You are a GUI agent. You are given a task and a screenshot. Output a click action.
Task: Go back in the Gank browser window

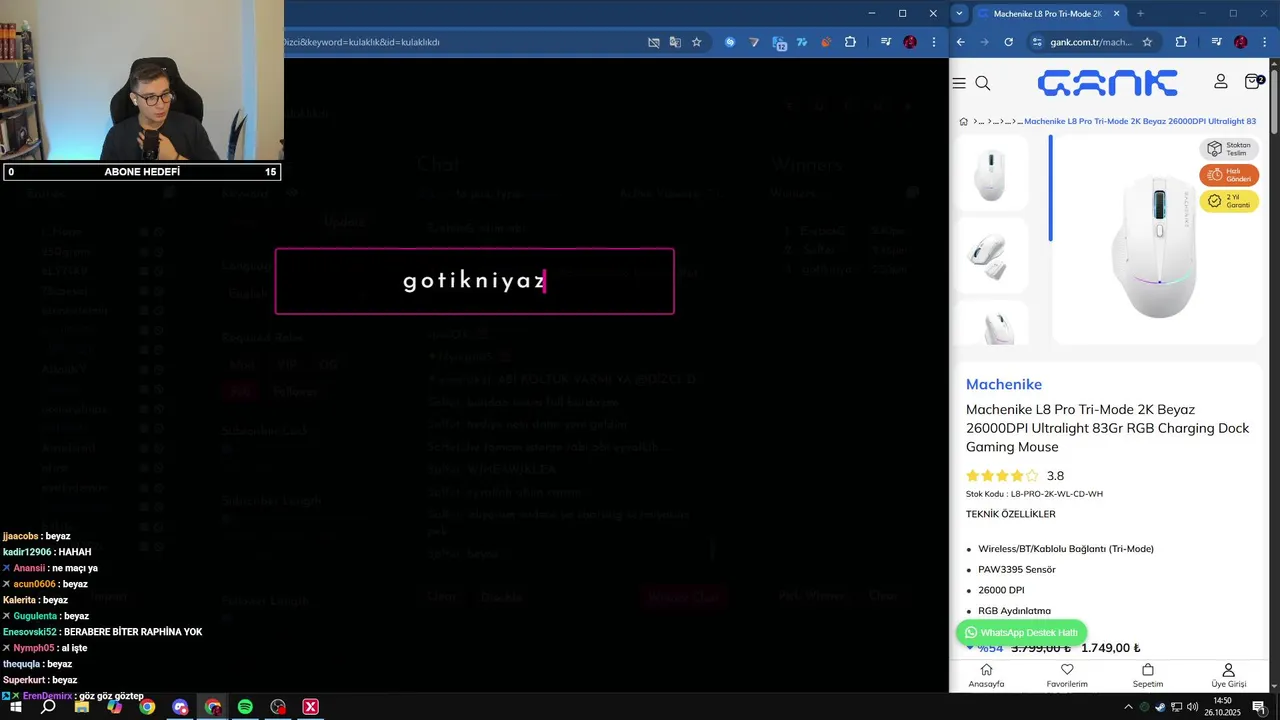tap(961, 42)
